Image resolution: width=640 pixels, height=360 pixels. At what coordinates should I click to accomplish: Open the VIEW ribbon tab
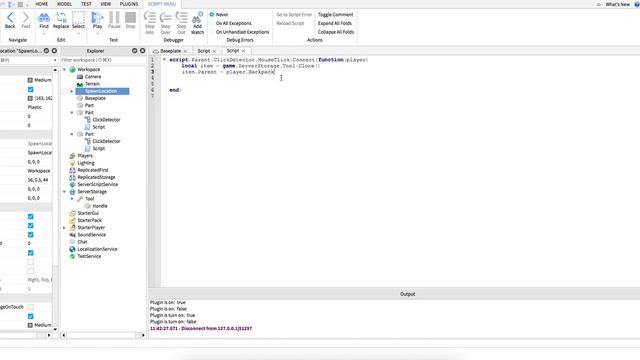[x=106, y=4]
